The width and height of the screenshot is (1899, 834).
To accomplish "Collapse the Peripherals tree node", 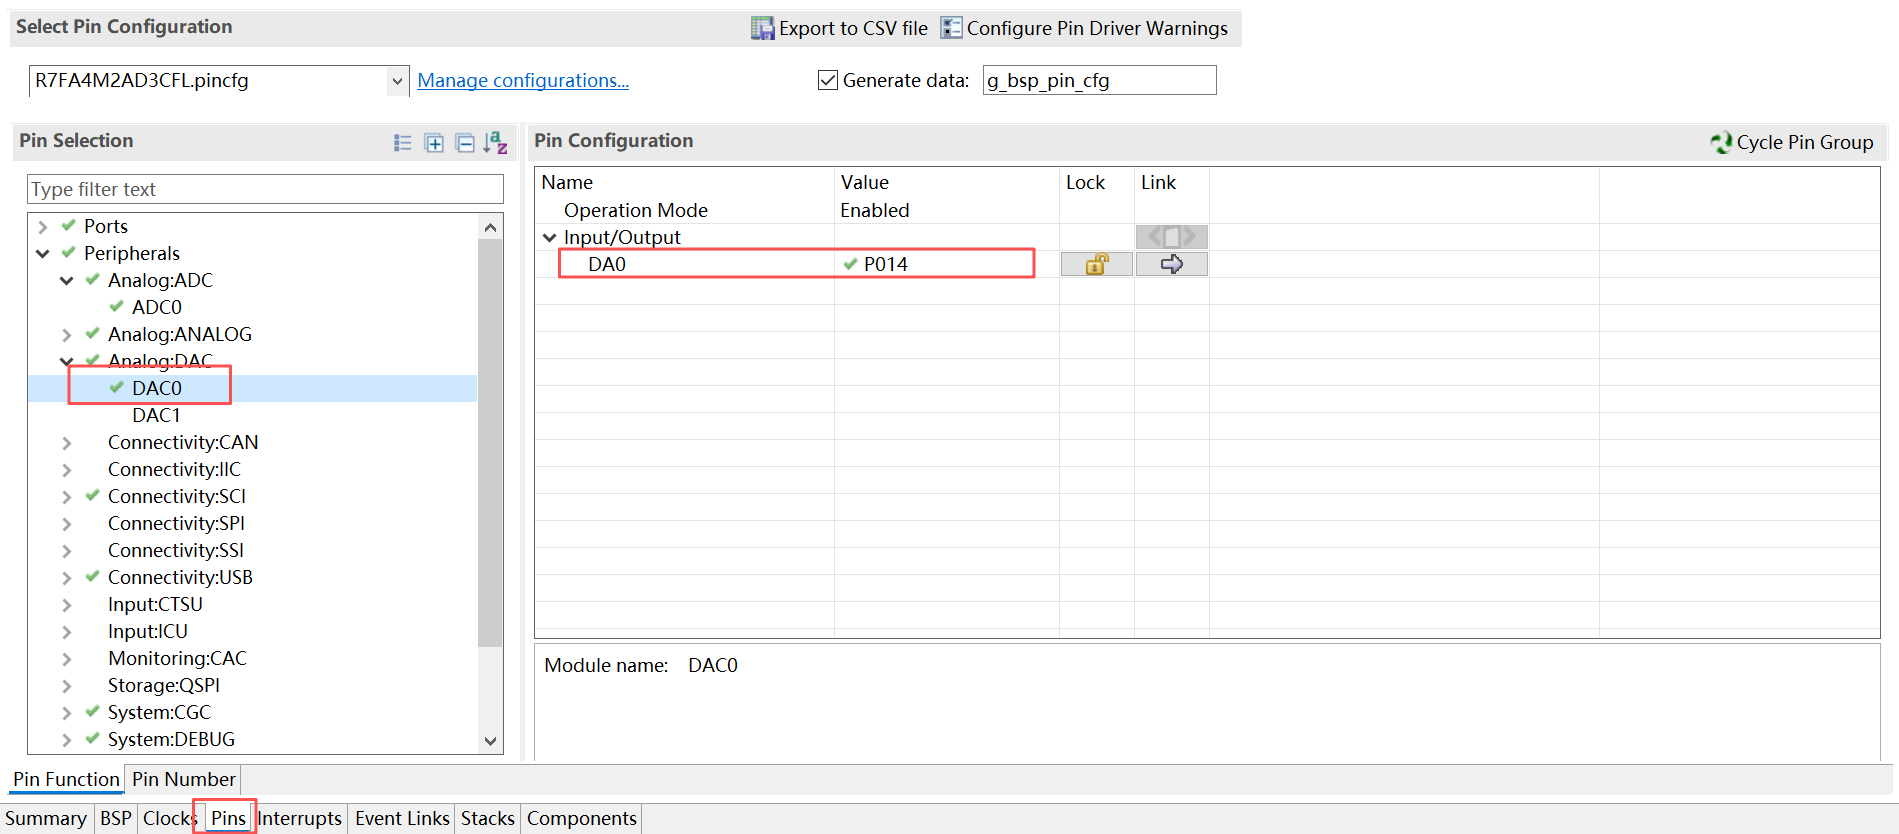I will coord(43,254).
